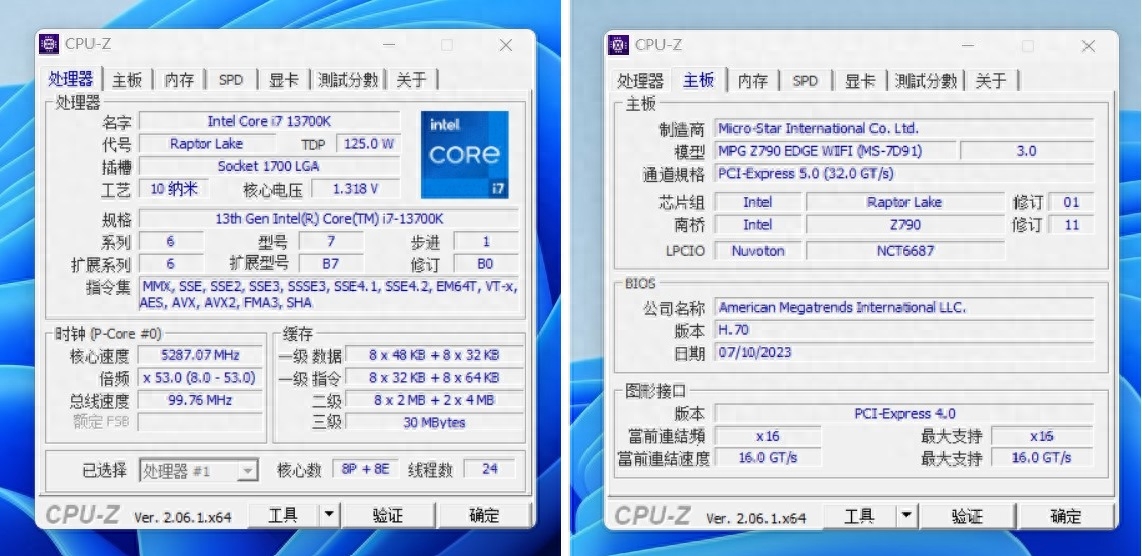1142x556 pixels.
Task: Close the right CPU-Z window
Action: tap(1088, 46)
